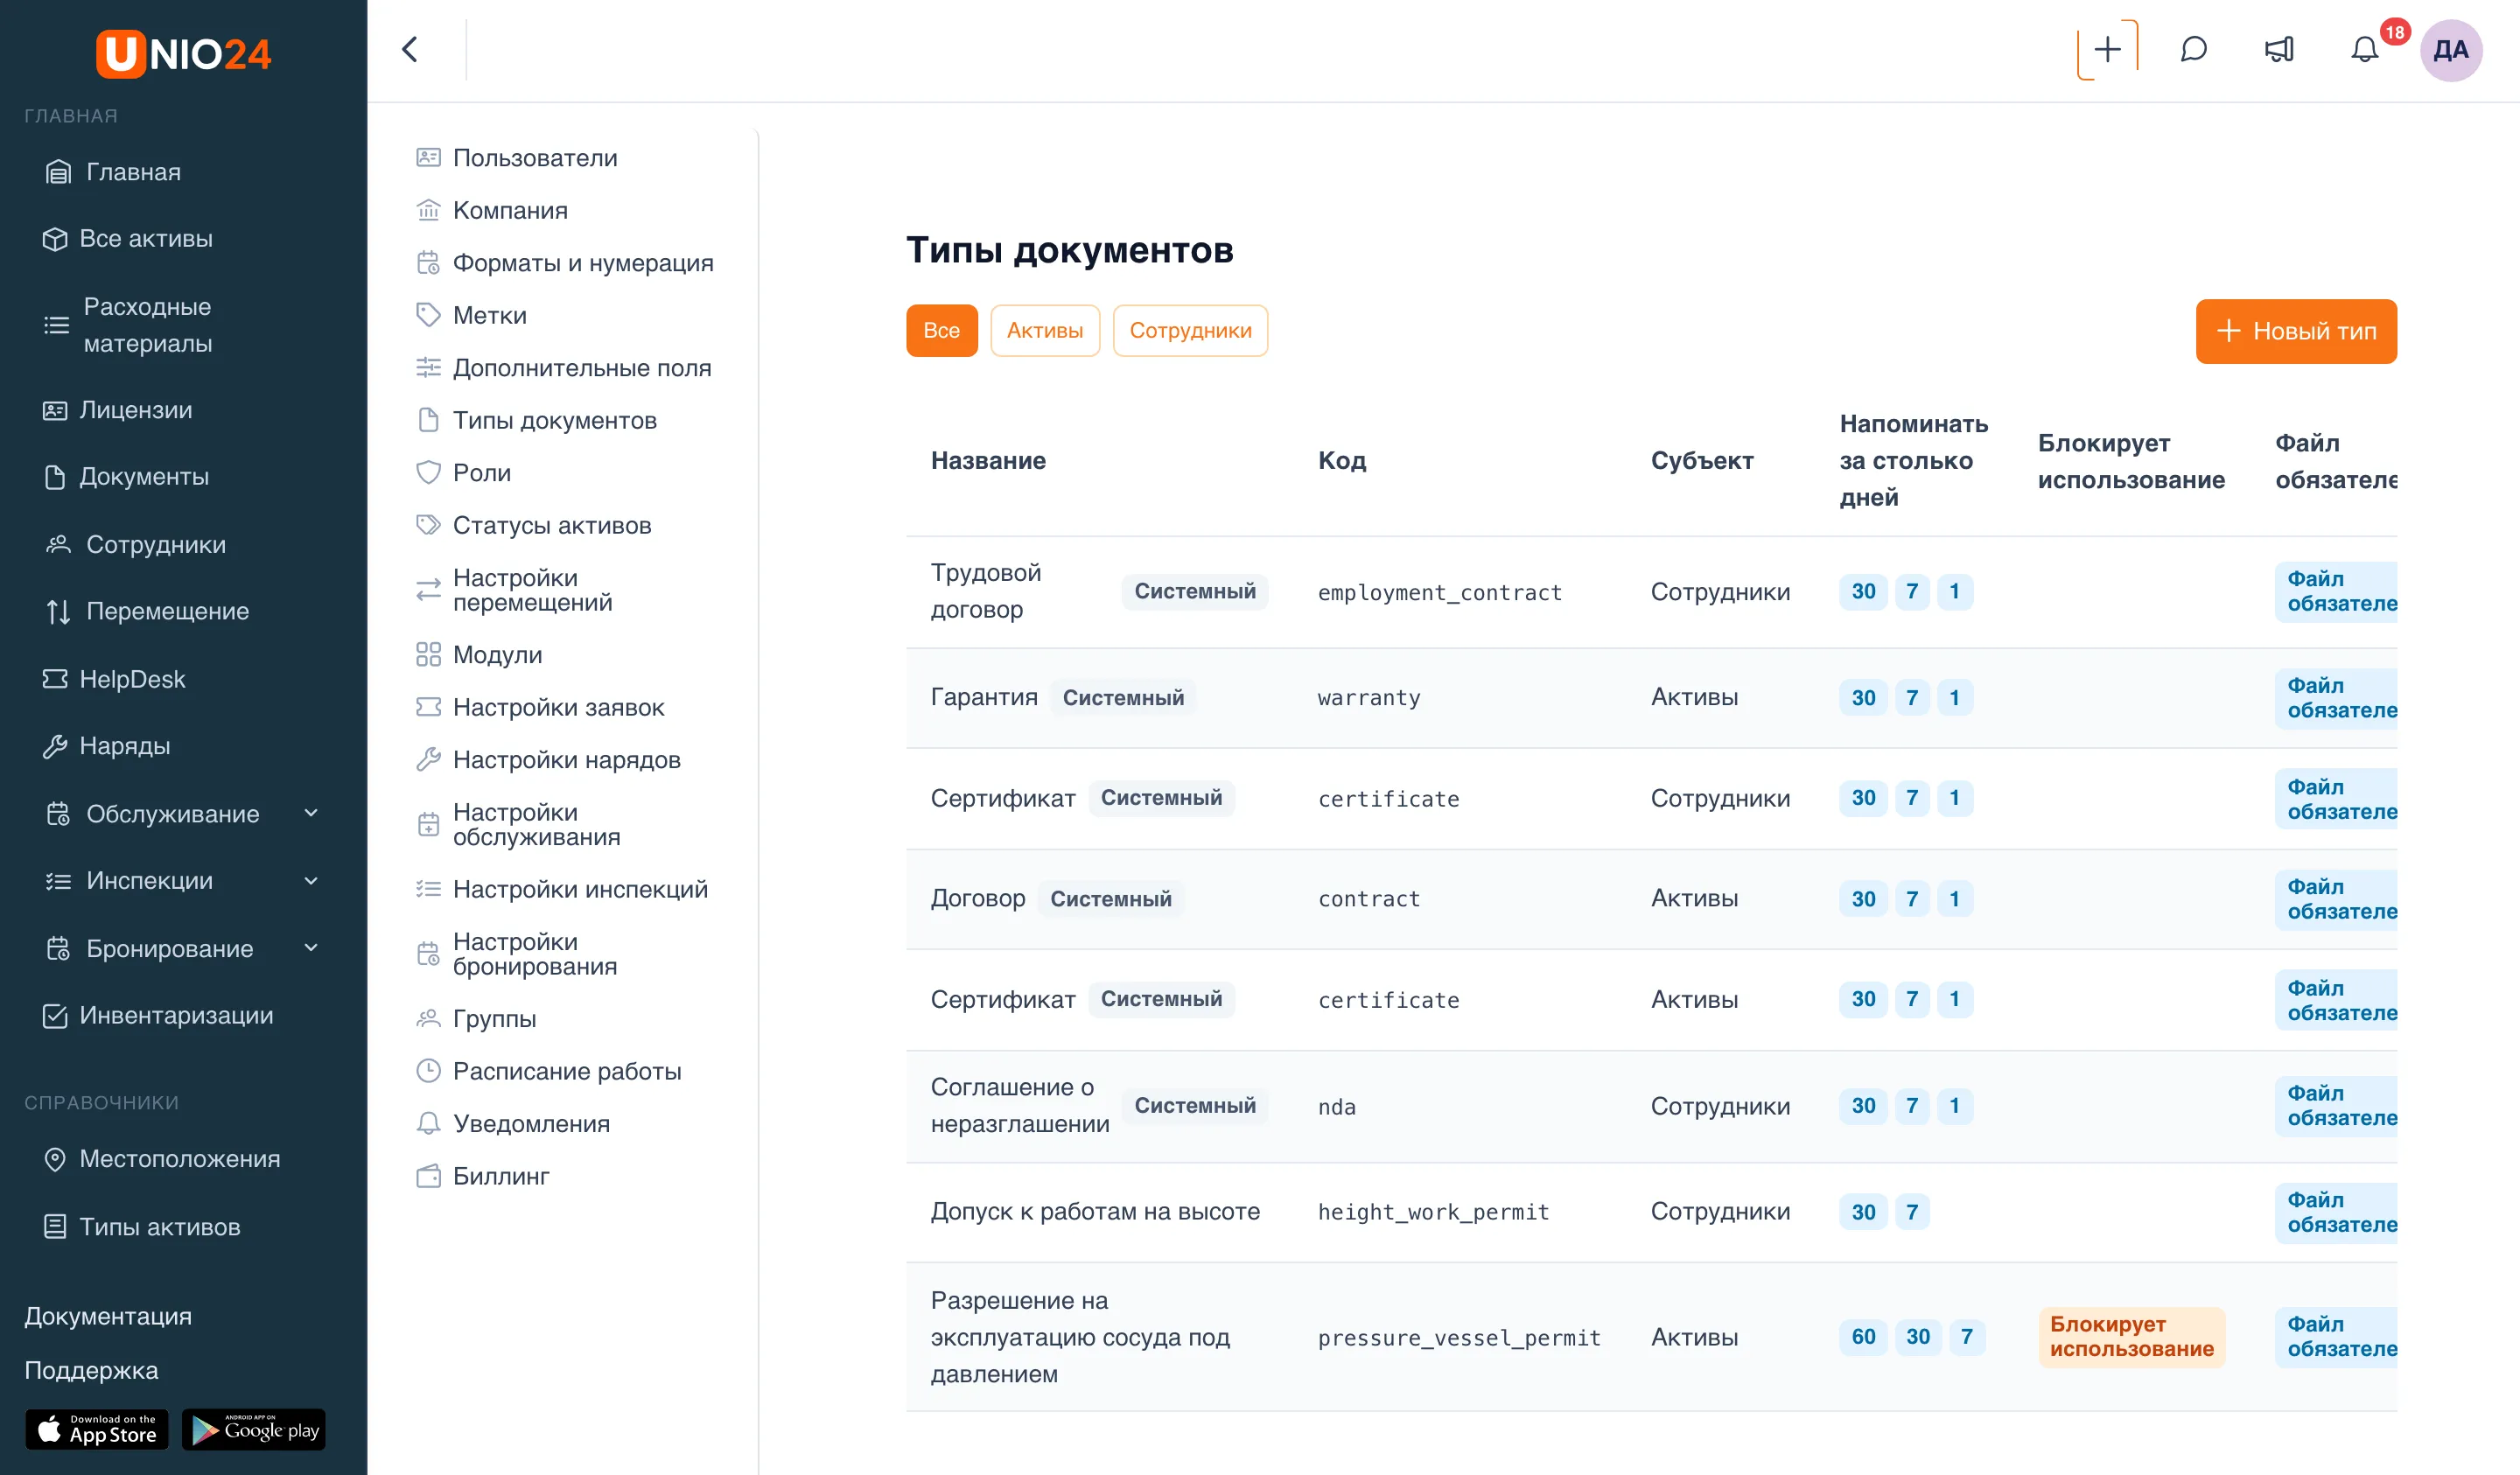Image resolution: width=2520 pixels, height=1475 pixels.
Task: Click the Расписание работы clock icon
Action: pyautogui.click(x=428, y=1071)
